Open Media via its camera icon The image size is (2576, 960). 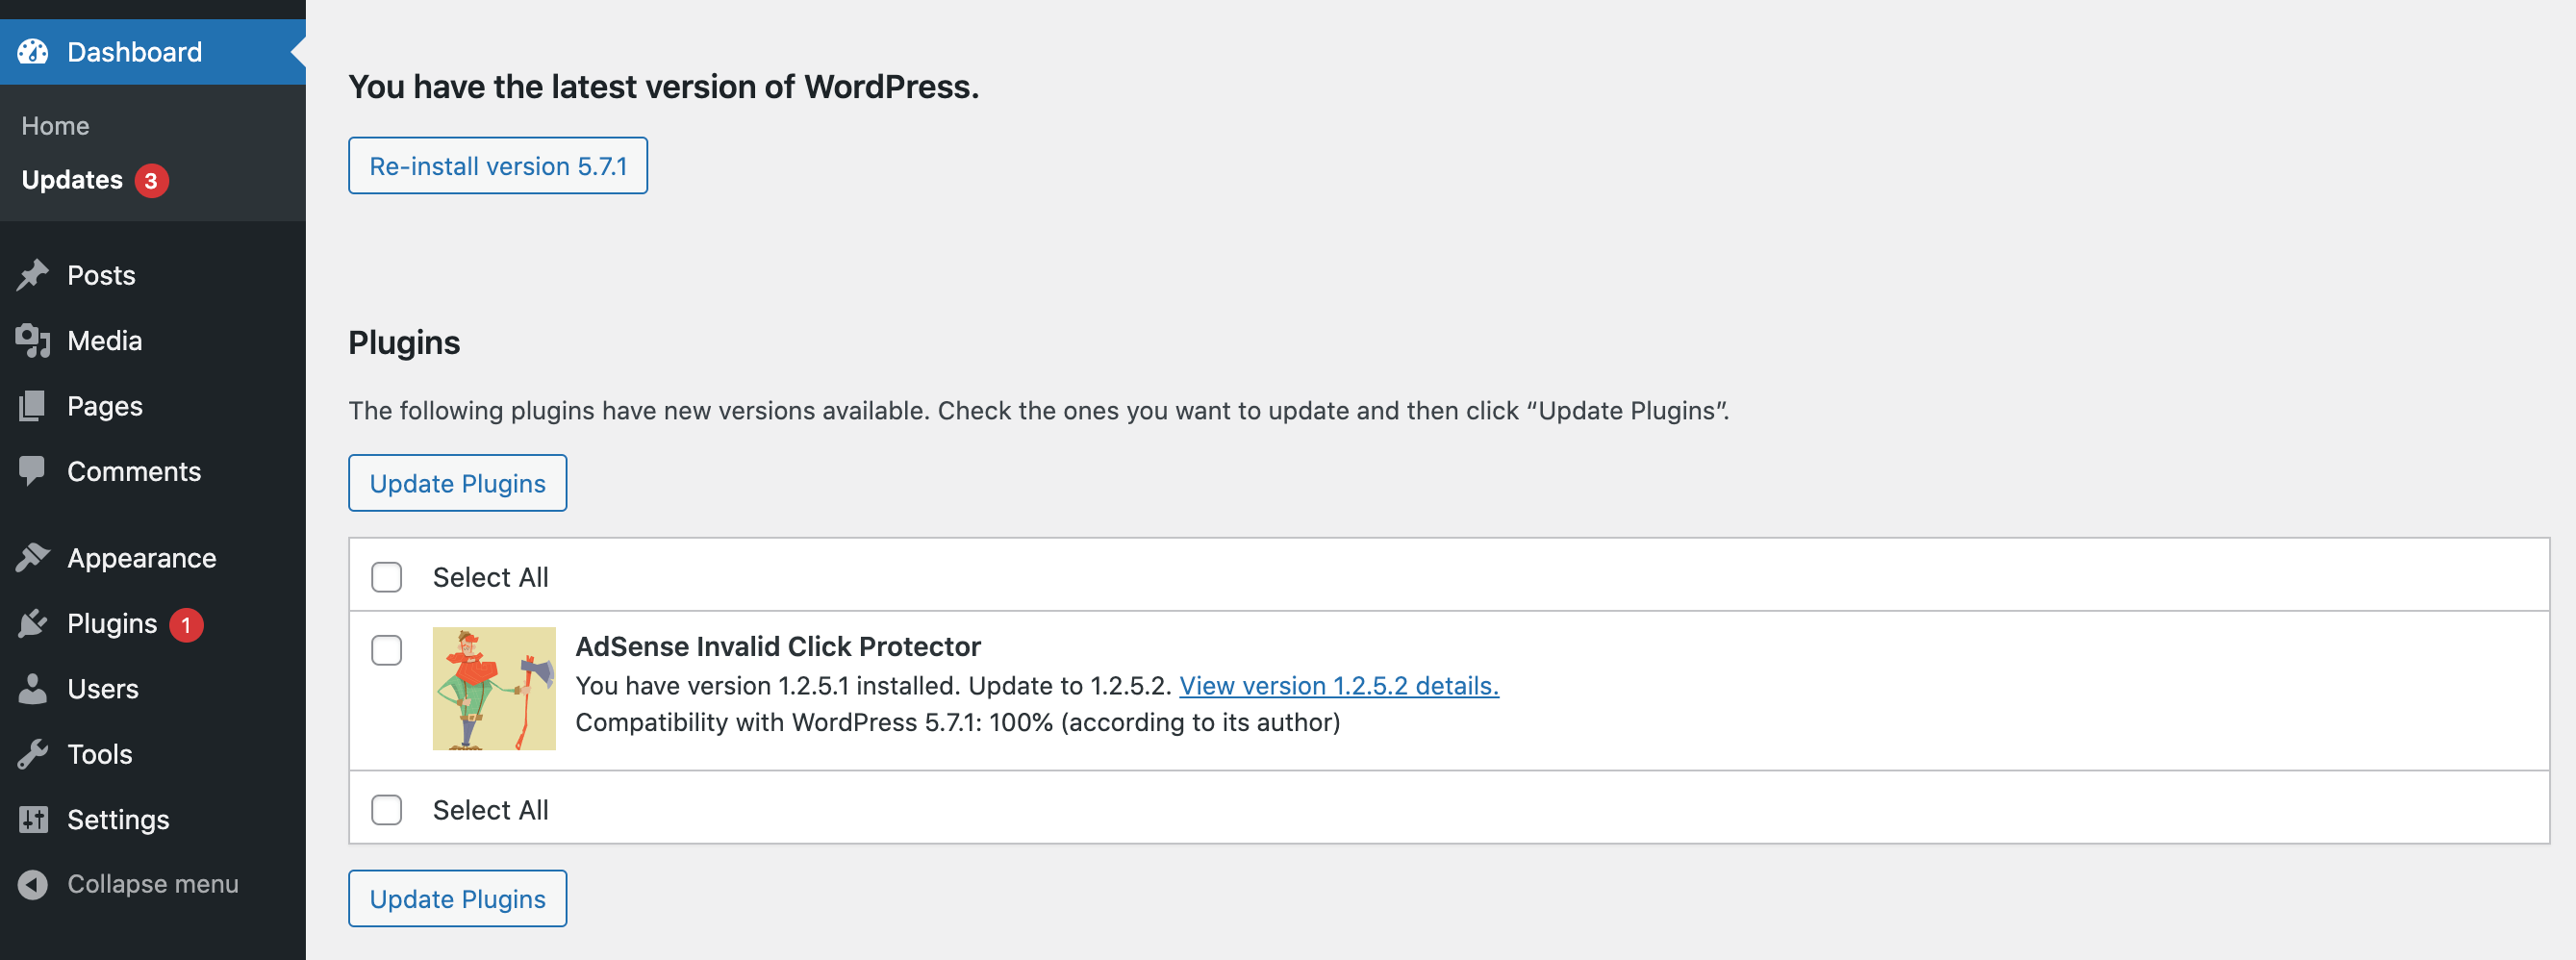click(x=32, y=341)
